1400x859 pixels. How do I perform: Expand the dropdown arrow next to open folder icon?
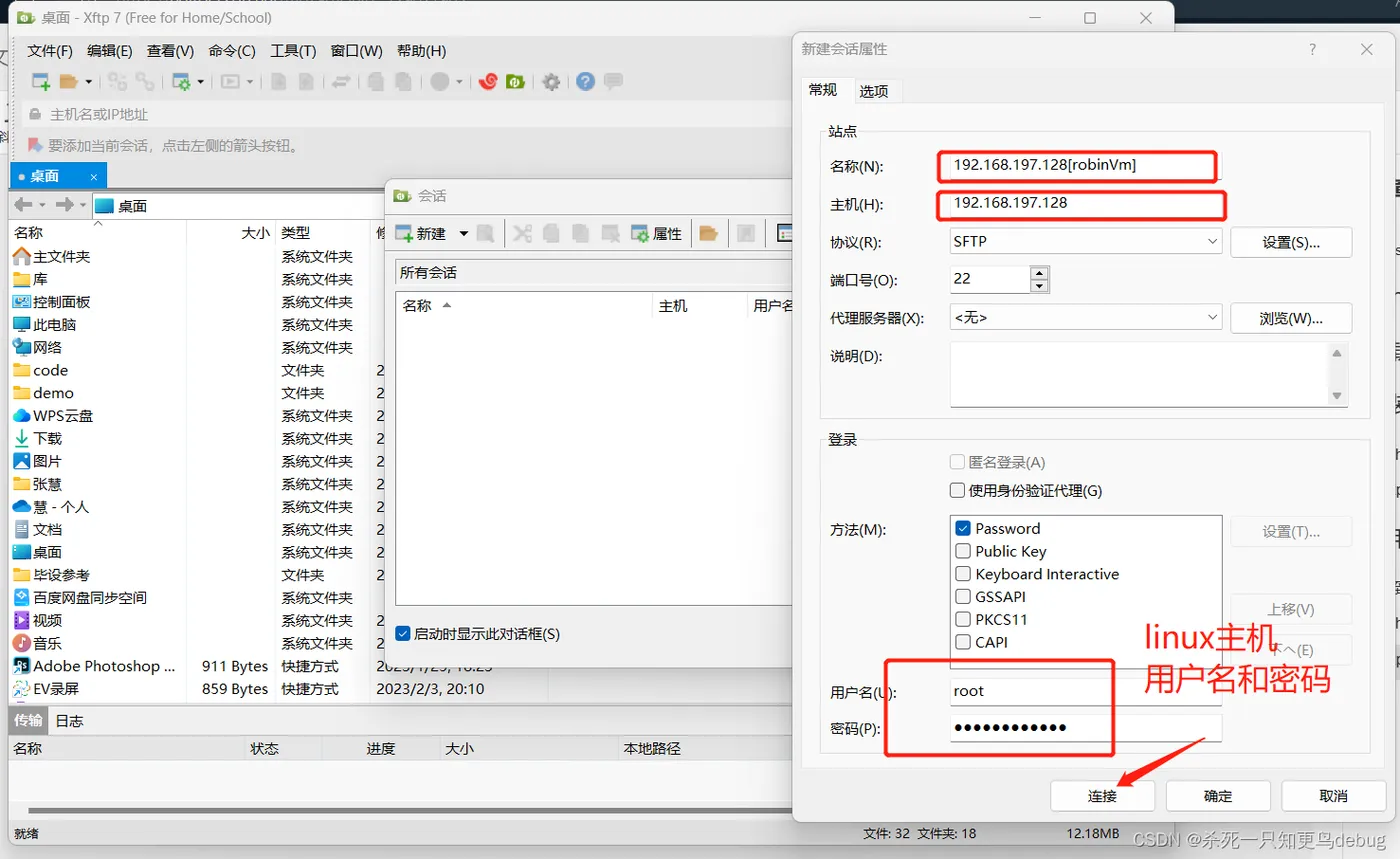tap(88, 82)
